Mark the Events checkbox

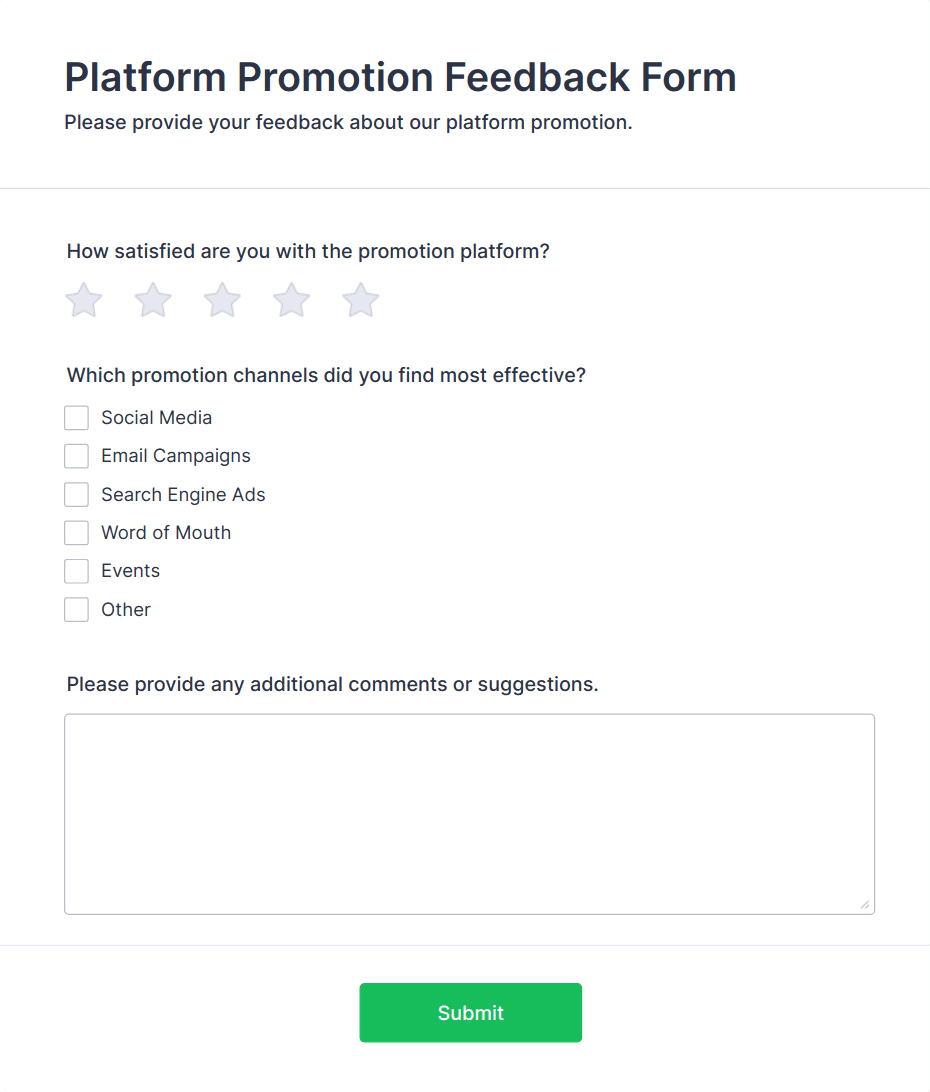pos(77,571)
